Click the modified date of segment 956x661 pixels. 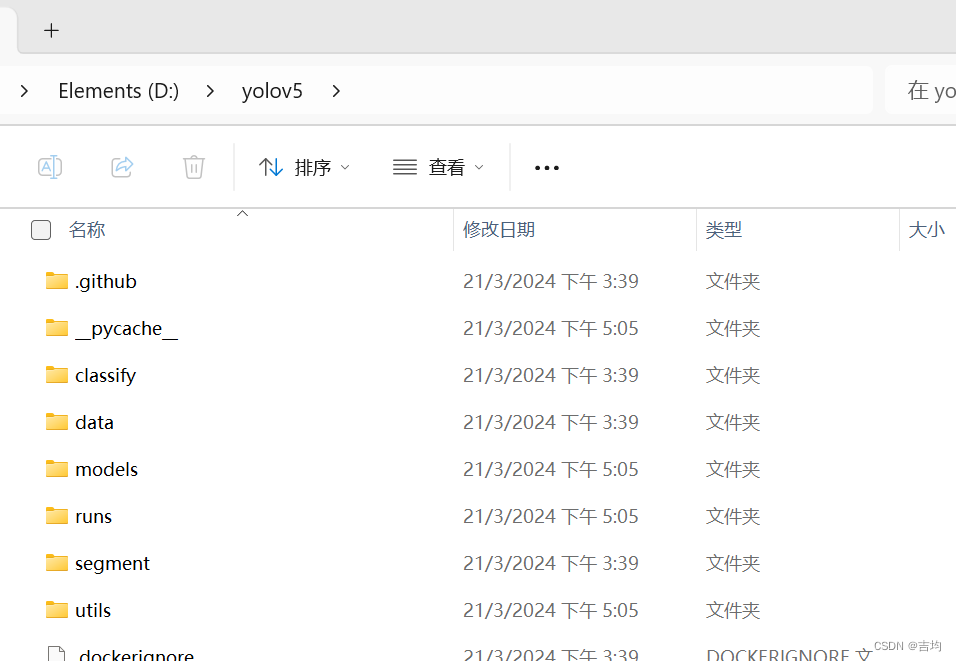tap(551, 563)
